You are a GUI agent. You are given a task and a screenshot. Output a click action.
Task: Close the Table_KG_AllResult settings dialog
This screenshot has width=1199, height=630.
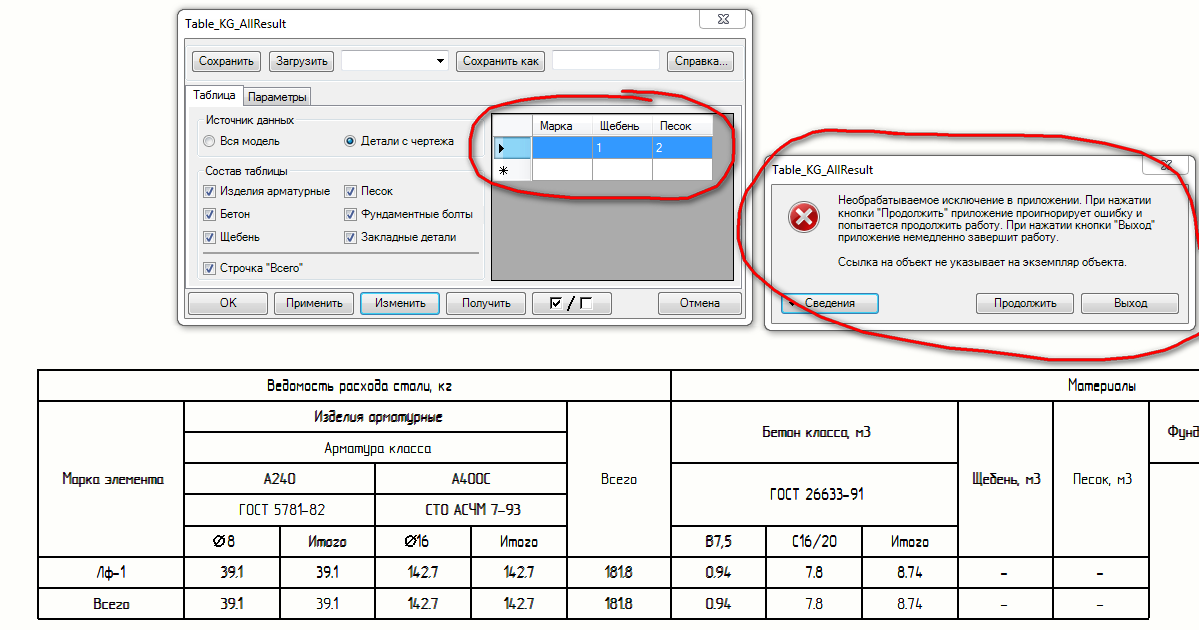723,19
